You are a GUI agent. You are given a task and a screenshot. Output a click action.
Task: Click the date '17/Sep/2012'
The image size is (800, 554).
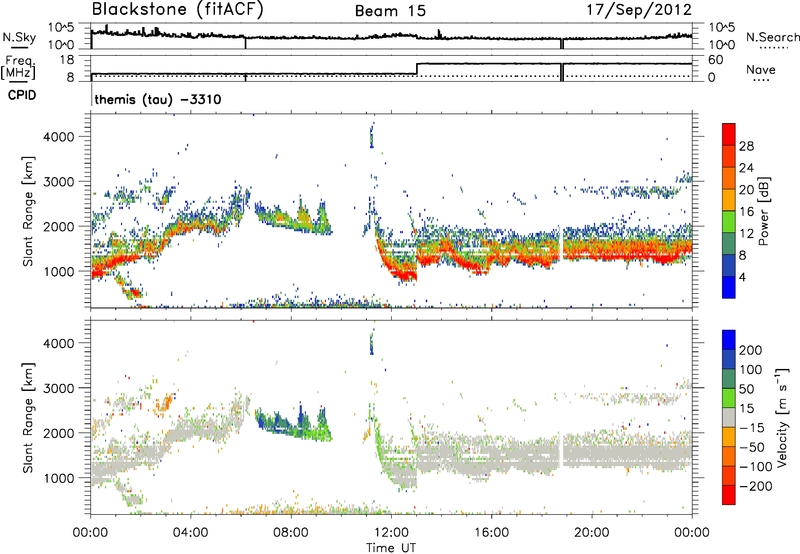(639, 10)
